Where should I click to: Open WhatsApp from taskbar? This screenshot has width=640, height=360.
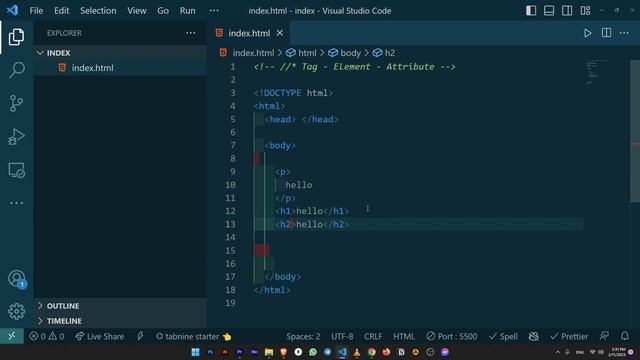pyautogui.click(x=313, y=352)
